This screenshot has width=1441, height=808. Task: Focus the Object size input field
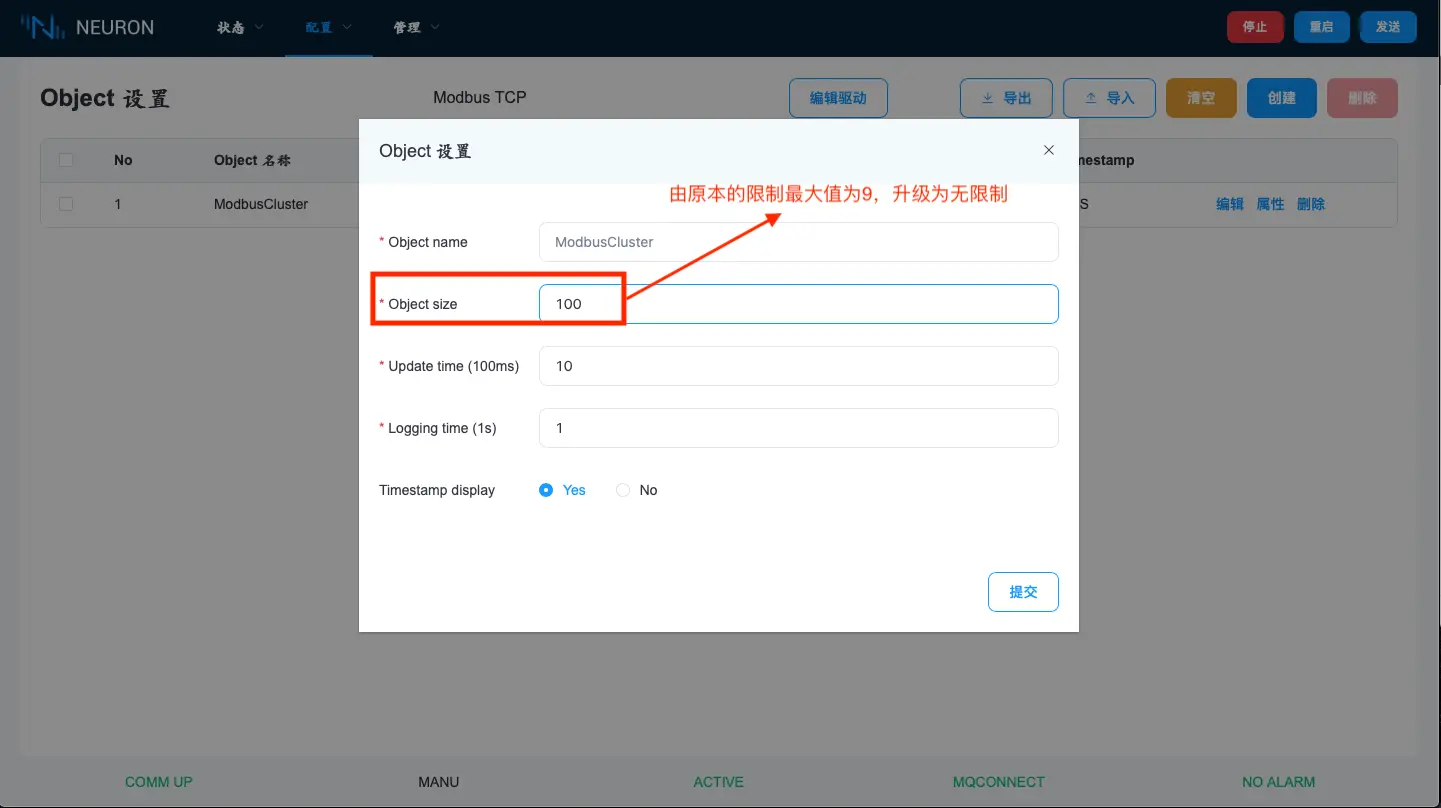[798, 304]
